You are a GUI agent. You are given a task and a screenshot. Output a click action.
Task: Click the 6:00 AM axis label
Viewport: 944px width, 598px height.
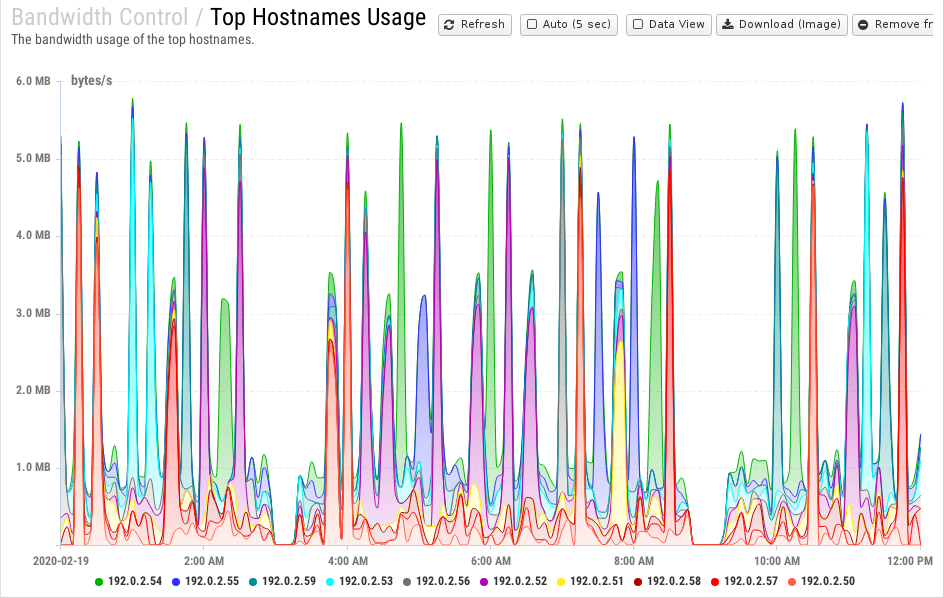[x=491, y=561]
